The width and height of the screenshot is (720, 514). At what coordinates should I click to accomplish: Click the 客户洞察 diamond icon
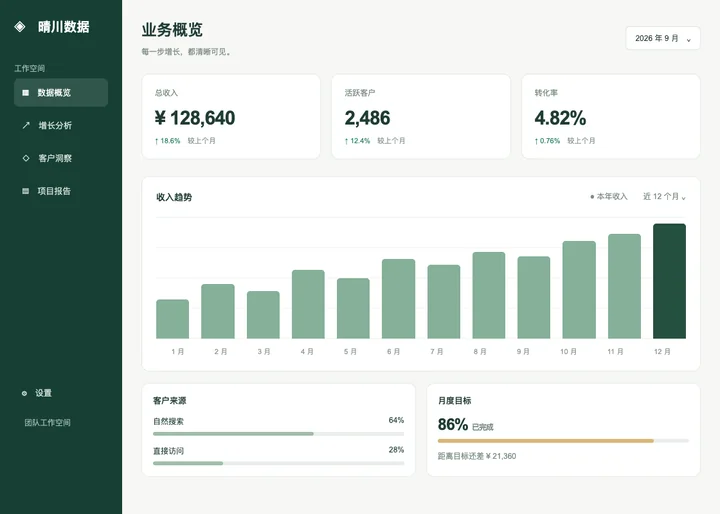[x=26, y=158]
